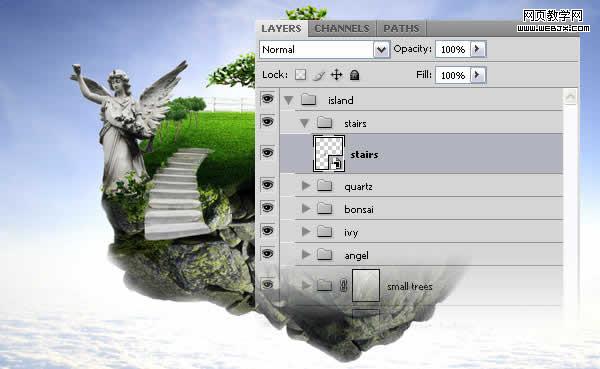Image resolution: width=600 pixels, height=369 pixels.
Task: Select the bonsai group name
Action: [x=359, y=209]
